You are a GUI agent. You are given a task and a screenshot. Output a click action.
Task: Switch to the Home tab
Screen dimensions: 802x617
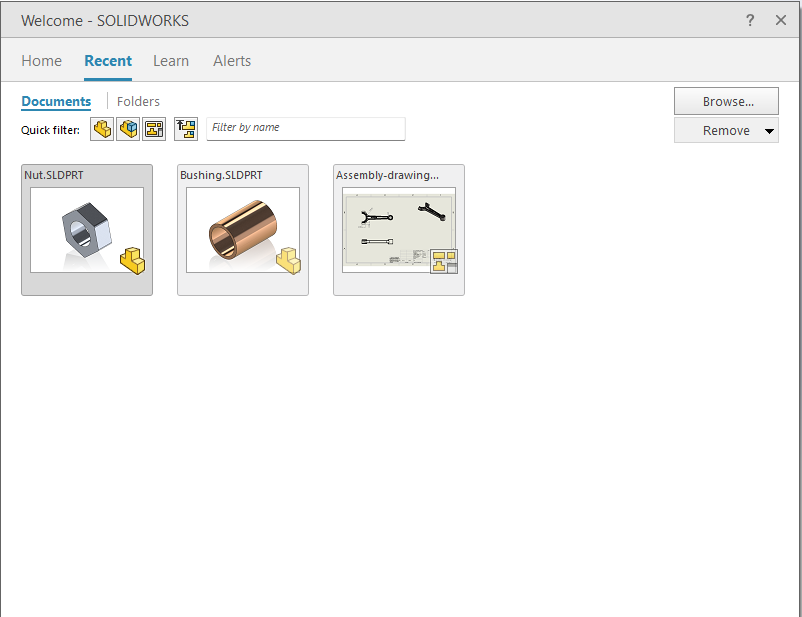[x=42, y=61]
